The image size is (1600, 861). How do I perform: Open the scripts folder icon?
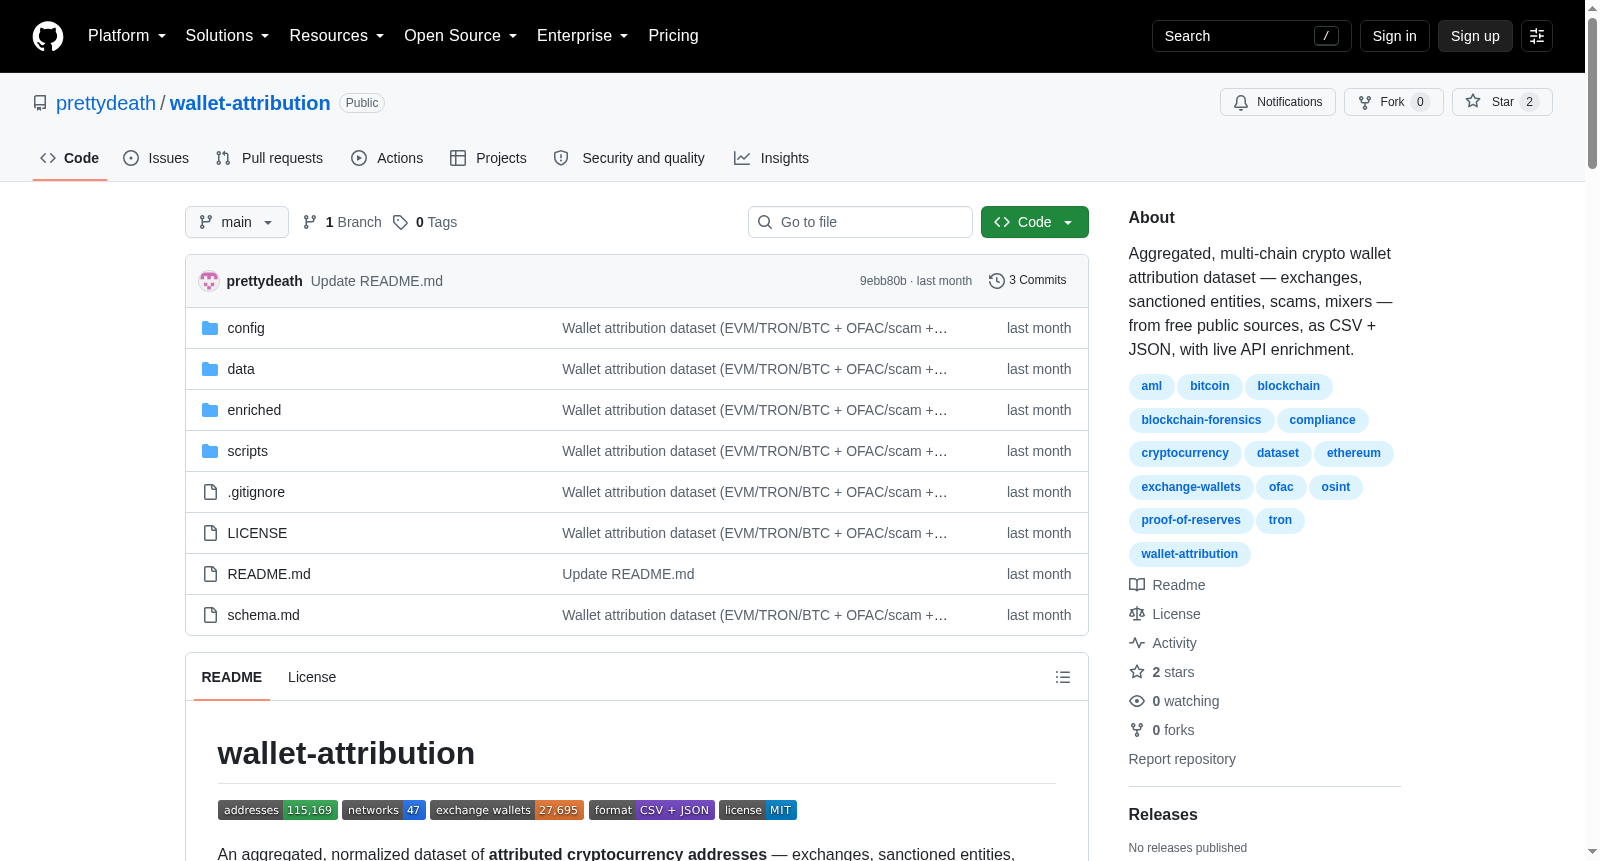click(x=210, y=451)
